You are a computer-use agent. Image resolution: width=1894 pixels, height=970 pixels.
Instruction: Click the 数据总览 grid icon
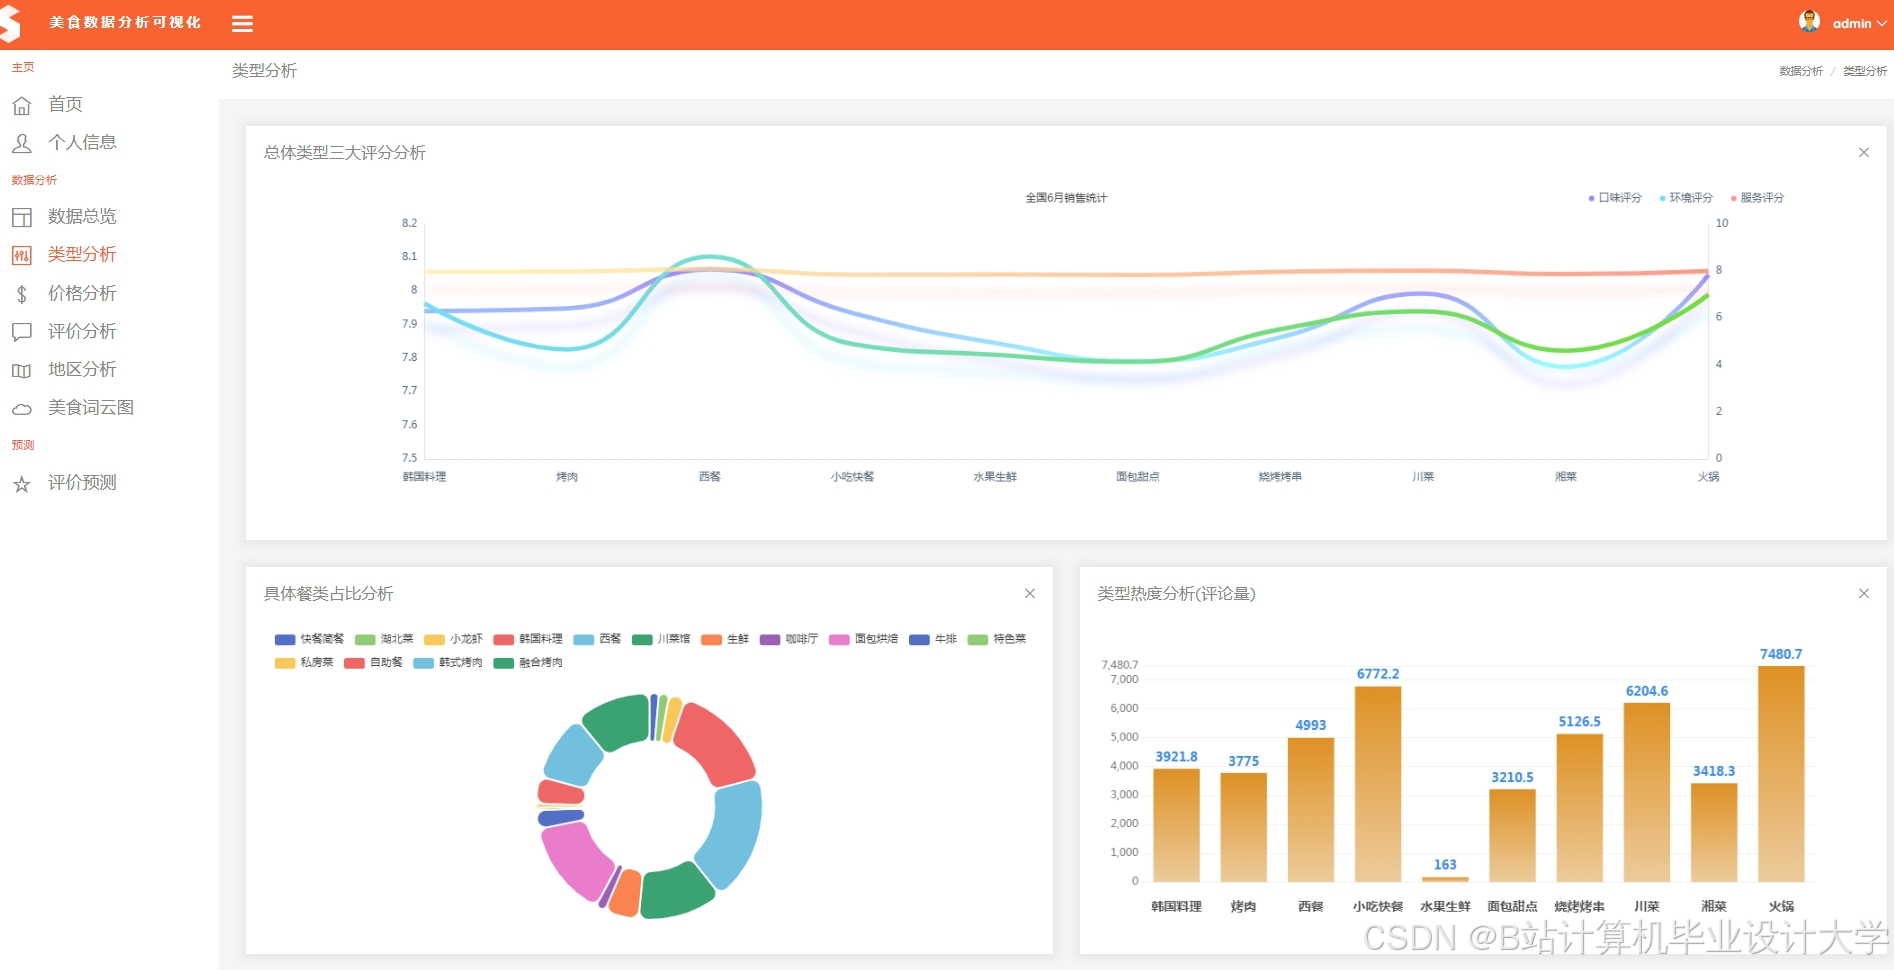(x=22, y=216)
